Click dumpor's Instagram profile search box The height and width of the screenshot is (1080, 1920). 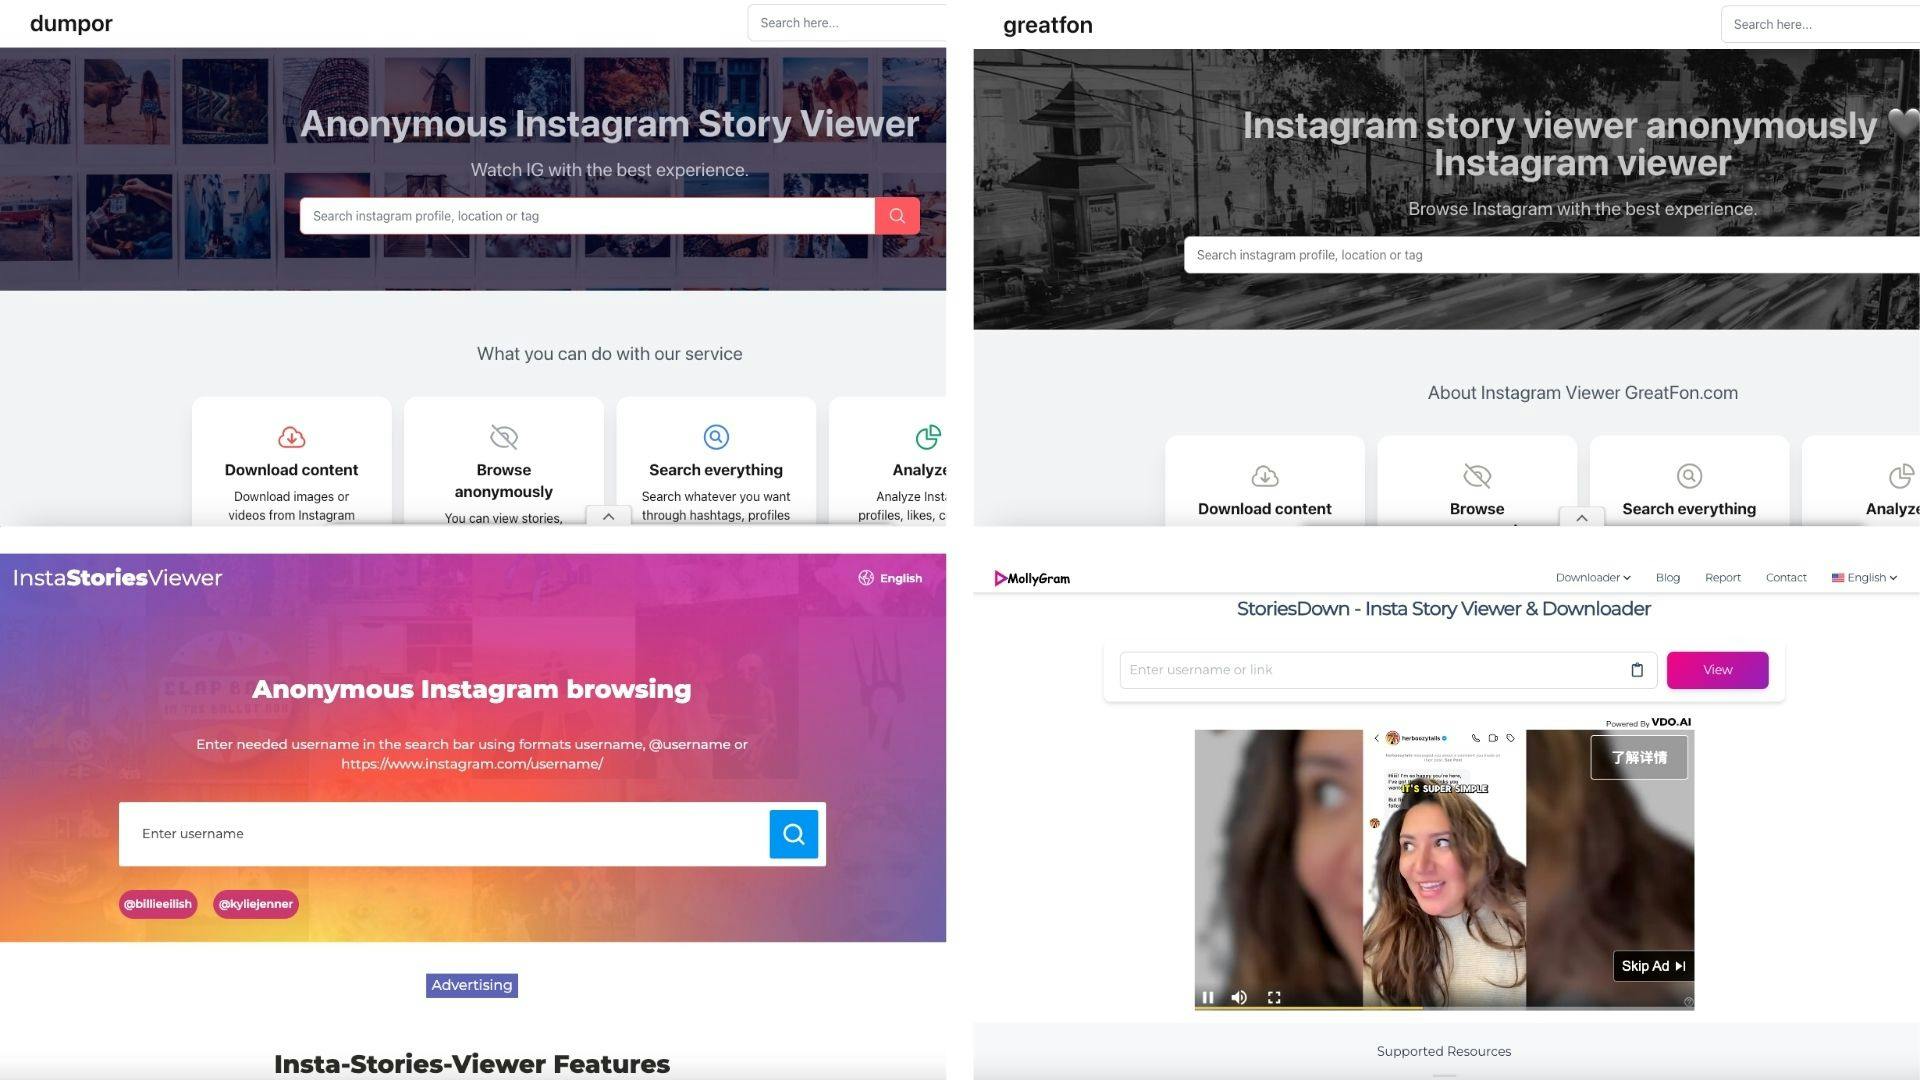pos(587,216)
